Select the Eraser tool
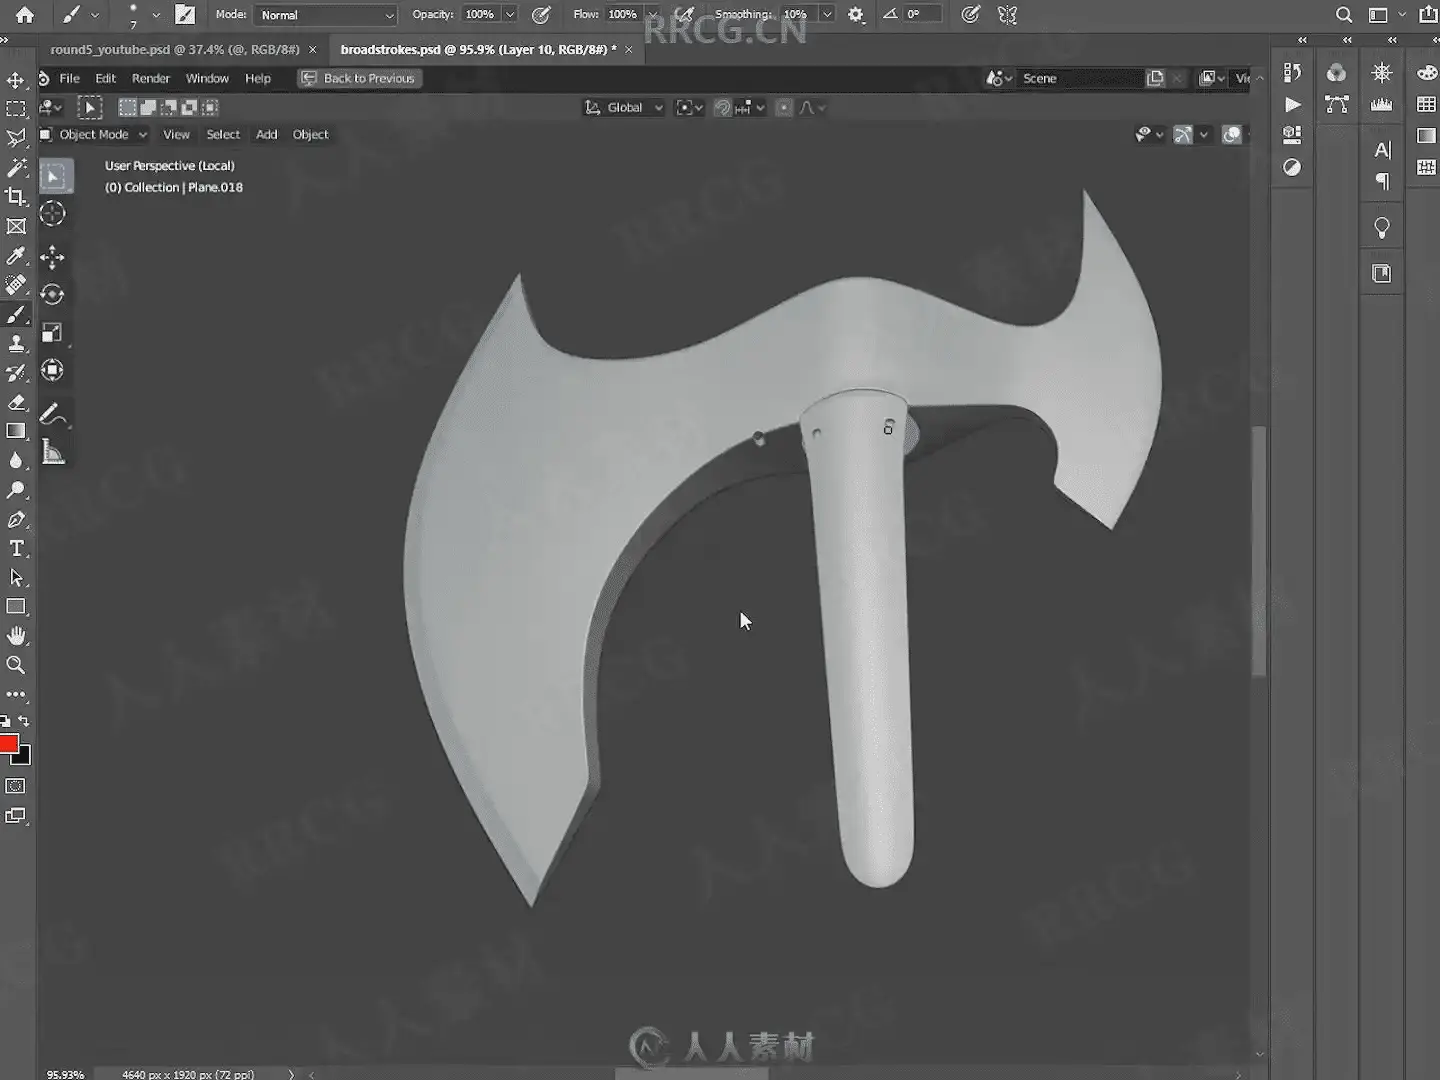The image size is (1440, 1080). (x=16, y=402)
